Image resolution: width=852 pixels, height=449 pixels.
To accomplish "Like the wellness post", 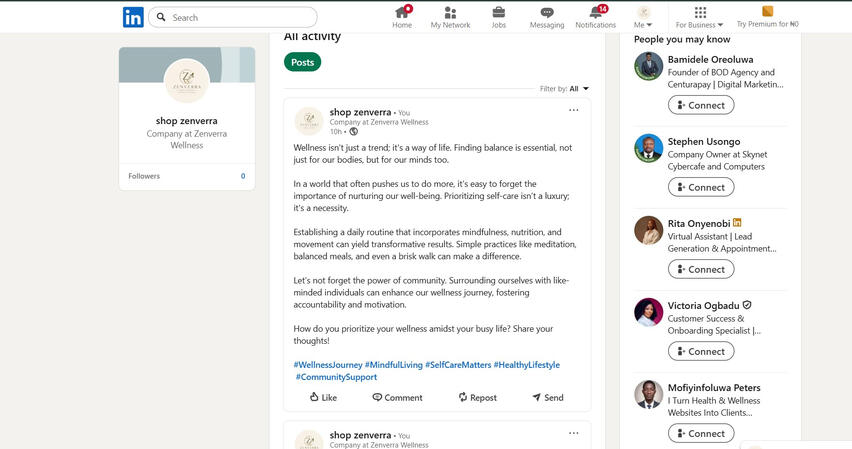I will coord(323,397).
